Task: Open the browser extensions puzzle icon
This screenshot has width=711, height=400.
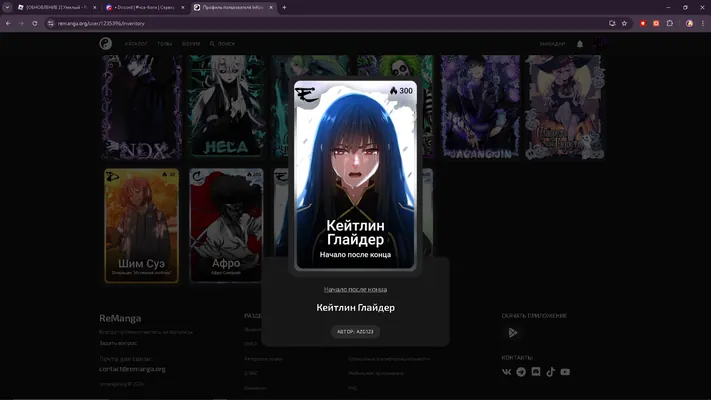Action: click(670, 23)
